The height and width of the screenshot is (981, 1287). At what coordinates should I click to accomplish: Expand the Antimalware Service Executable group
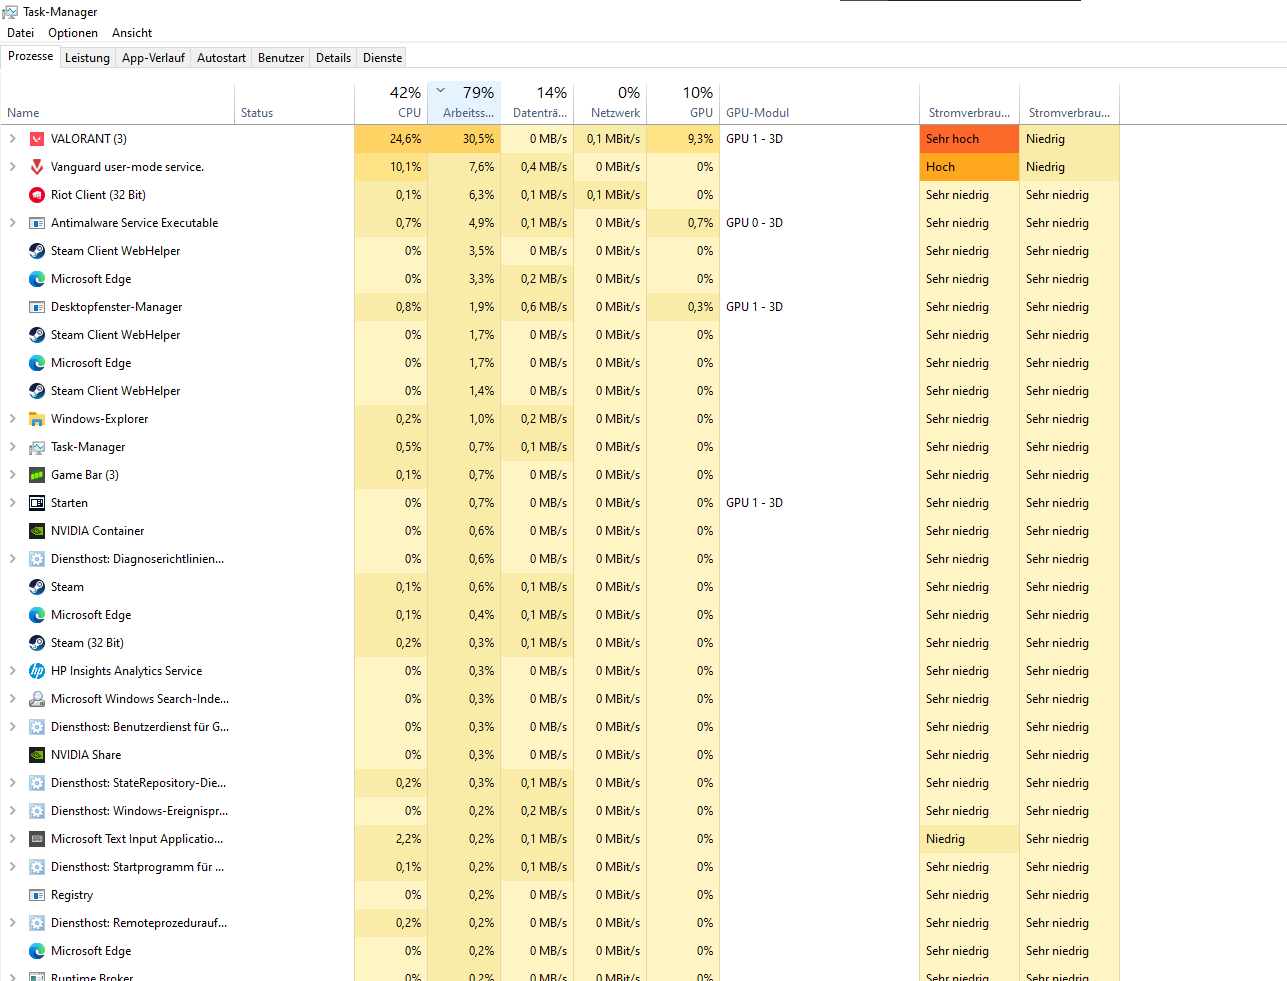(x=13, y=223)
